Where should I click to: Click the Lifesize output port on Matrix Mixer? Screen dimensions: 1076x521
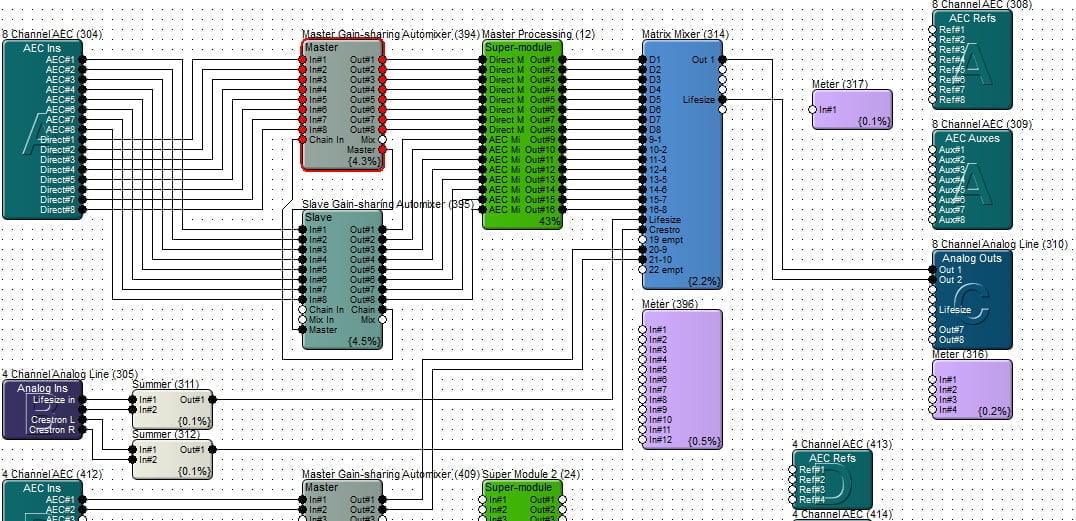click(722, 100)
